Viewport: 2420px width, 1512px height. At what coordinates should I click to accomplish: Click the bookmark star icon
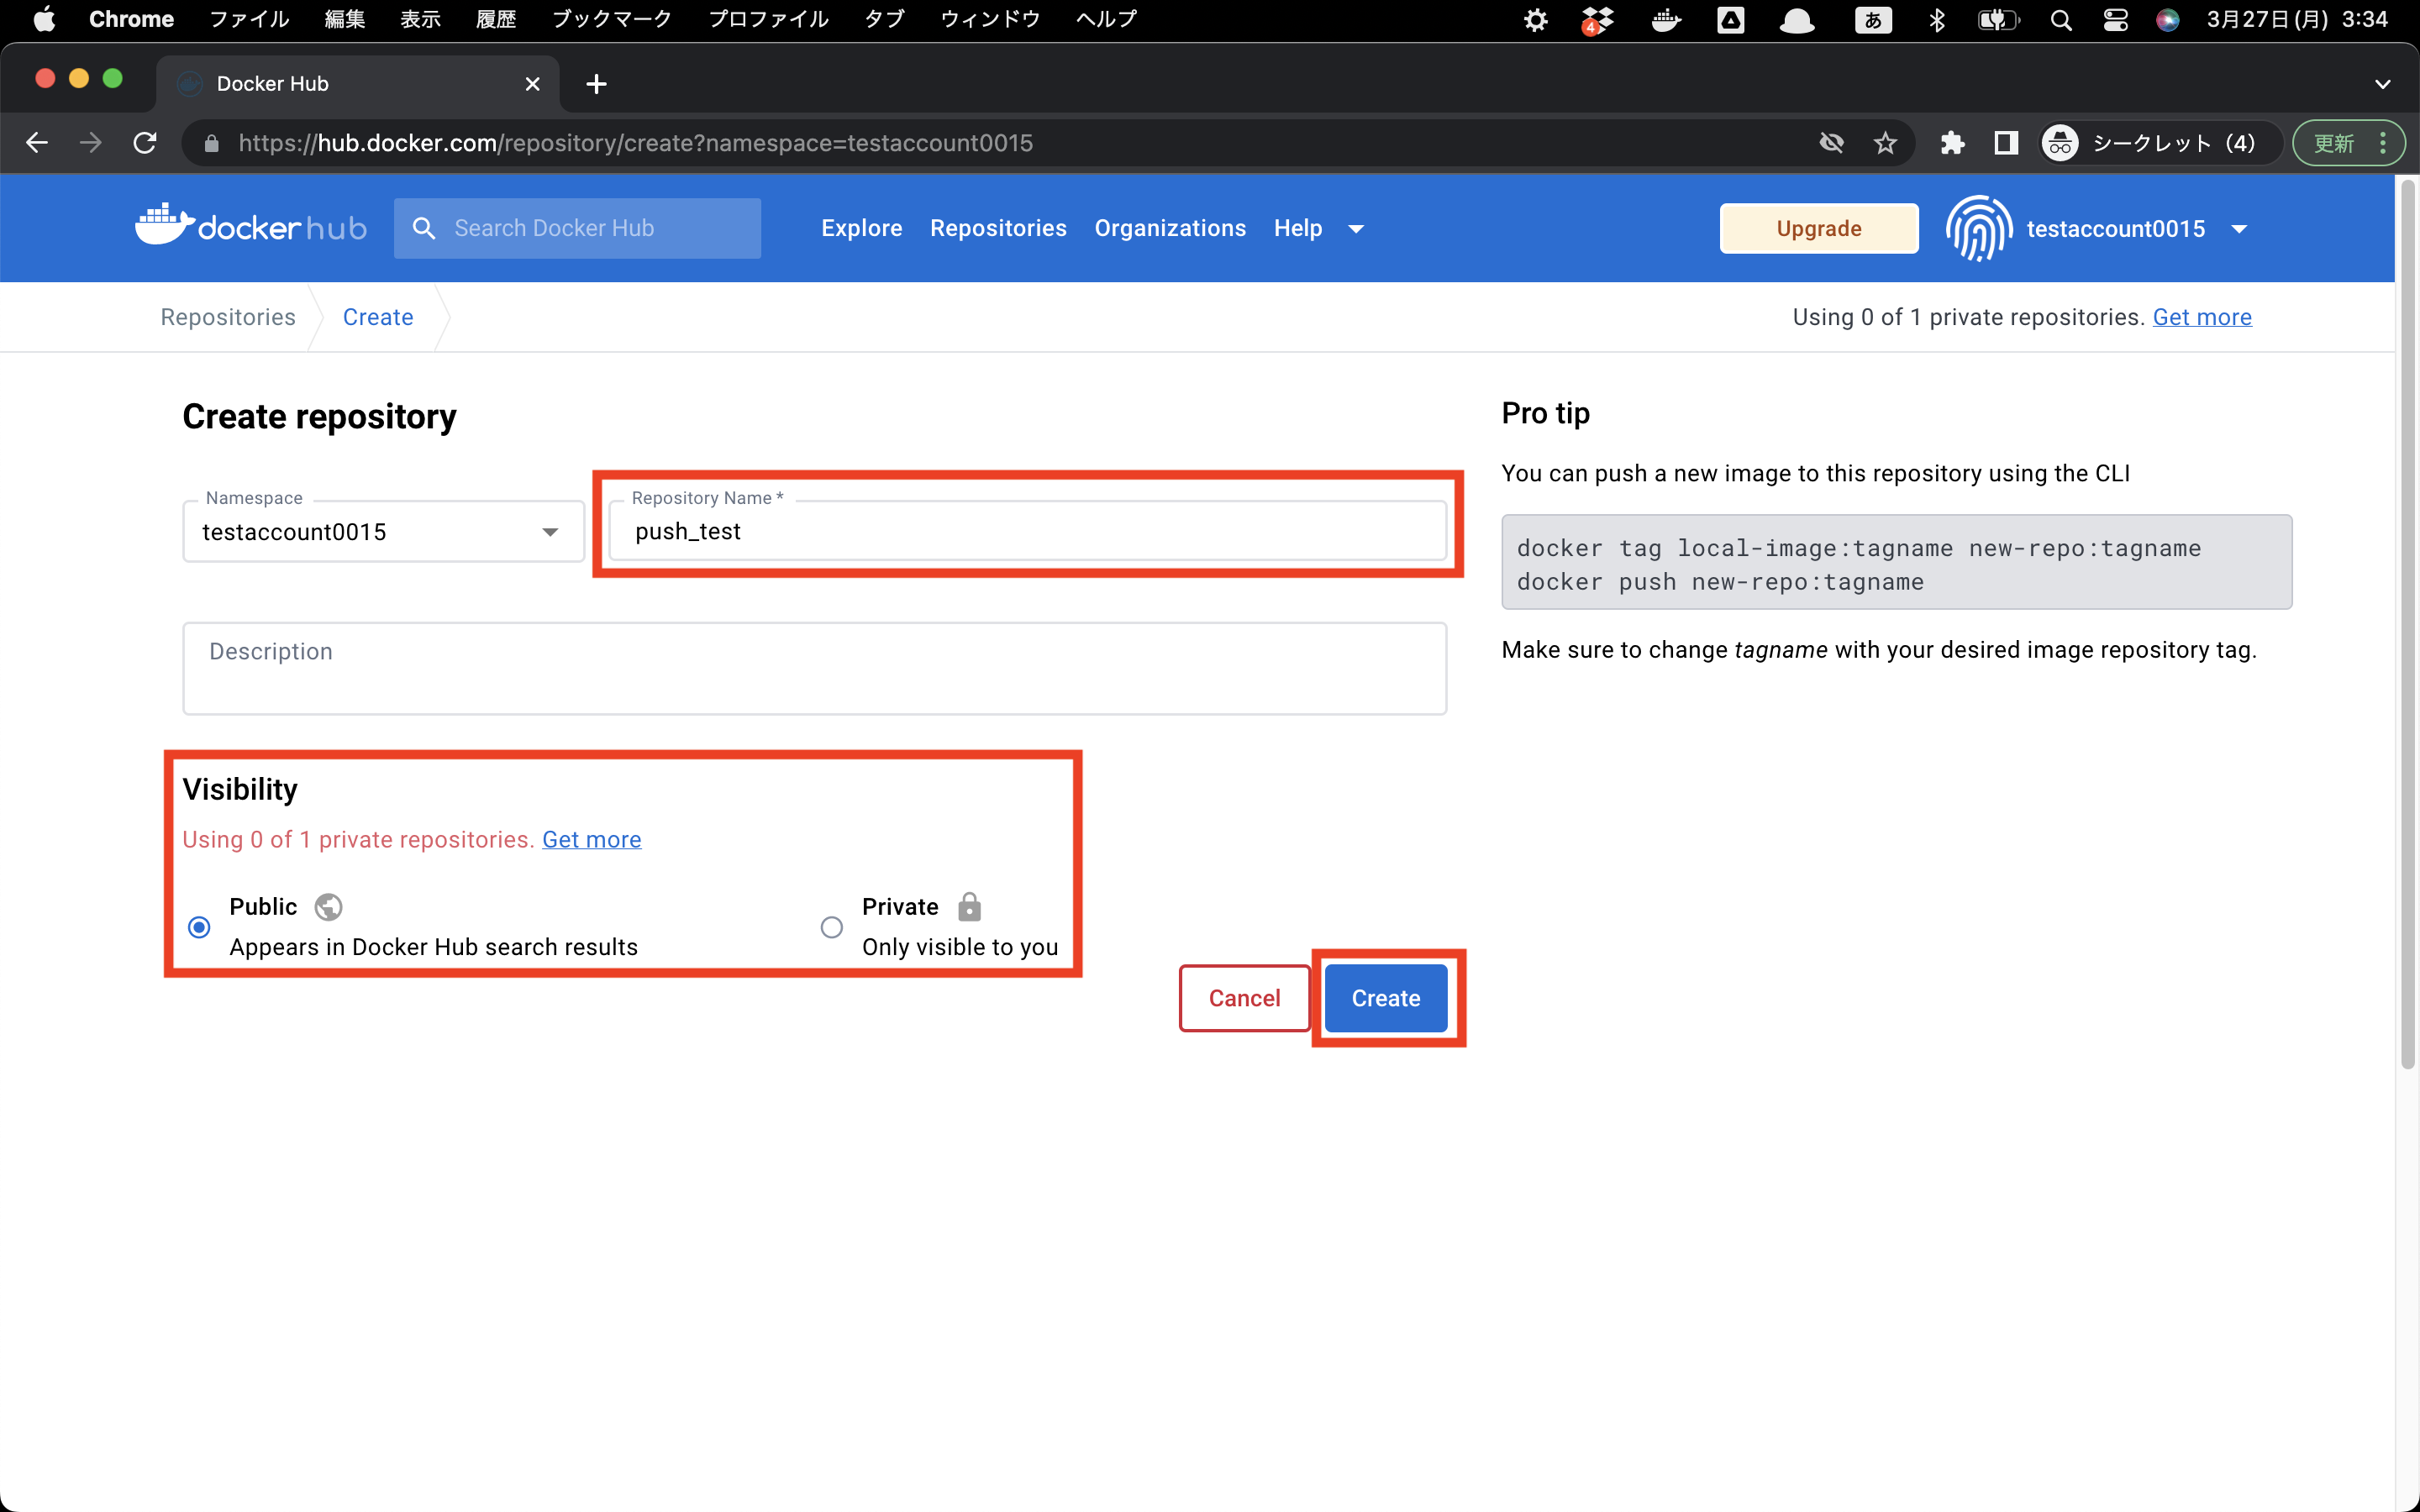pyautogui.click(x=1885, y=143)
